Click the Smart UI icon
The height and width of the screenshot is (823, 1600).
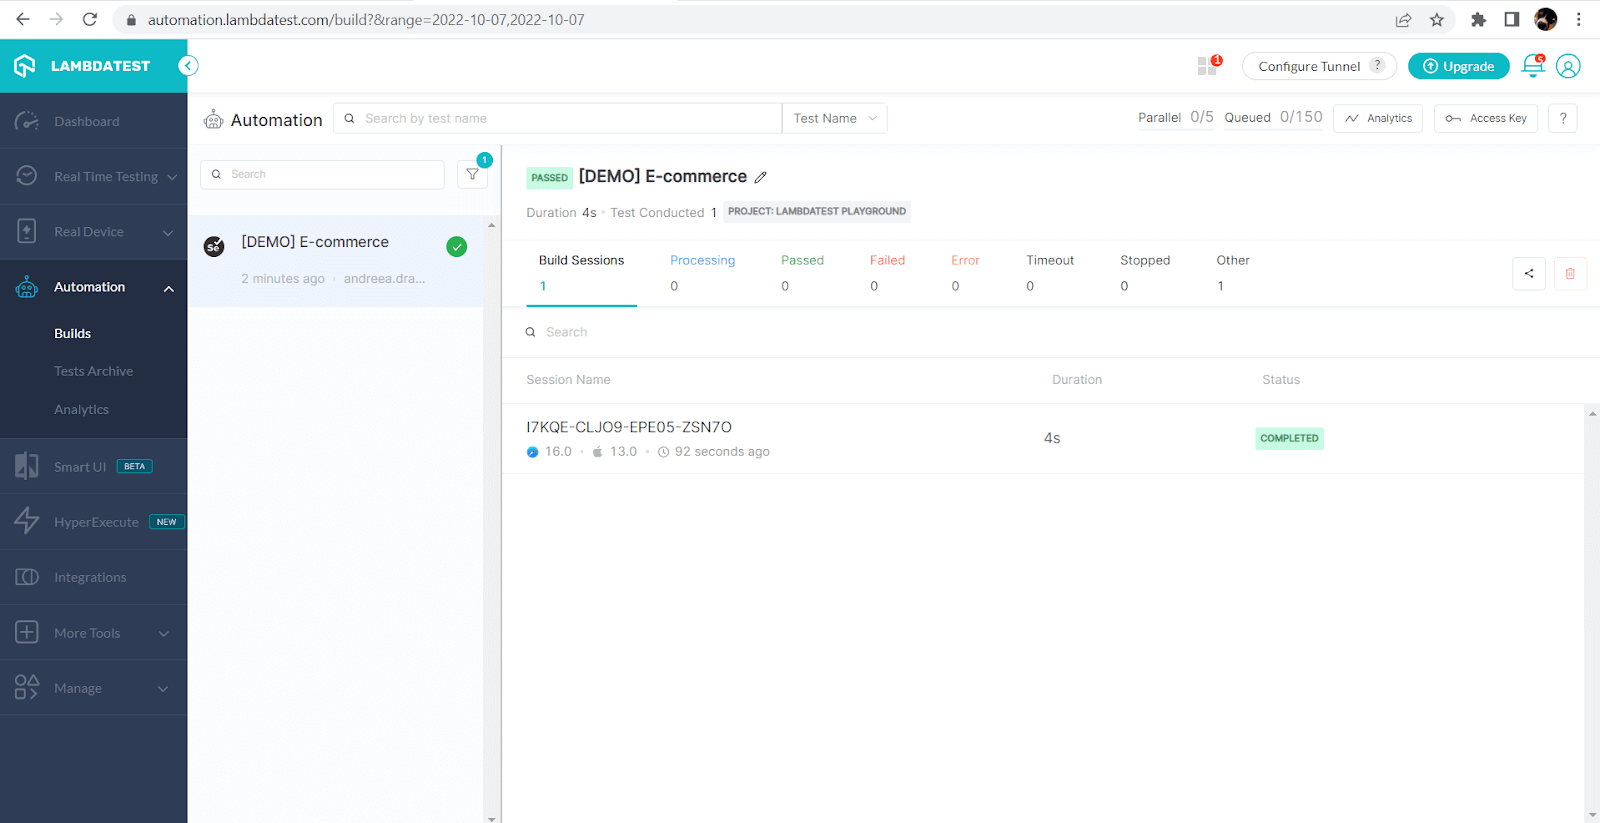(27, 466)
